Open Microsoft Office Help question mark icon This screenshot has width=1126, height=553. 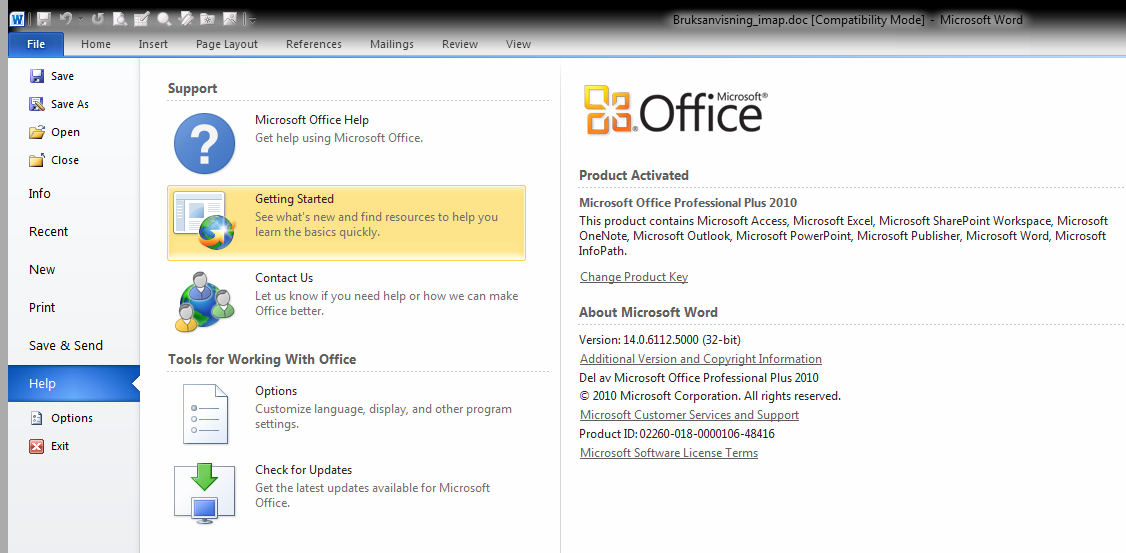[x=204, y=144]
